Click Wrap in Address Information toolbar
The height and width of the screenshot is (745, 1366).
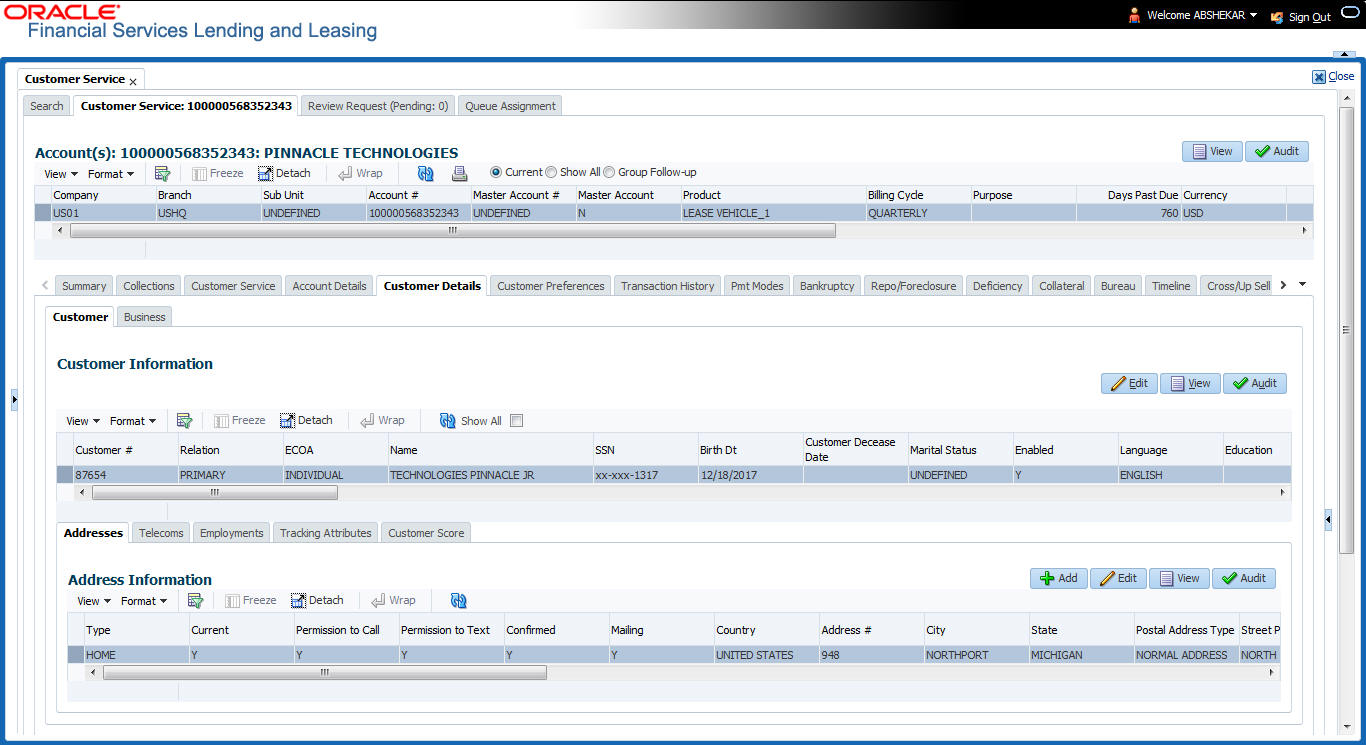(393, 601)
